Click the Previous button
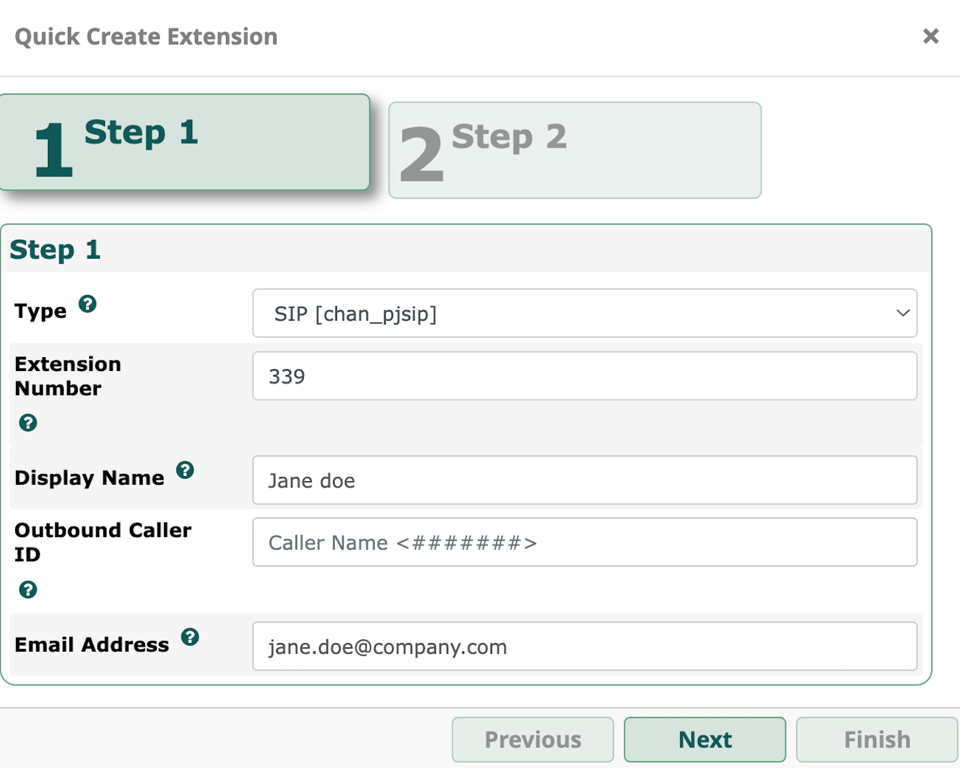 tap(532, 739)
